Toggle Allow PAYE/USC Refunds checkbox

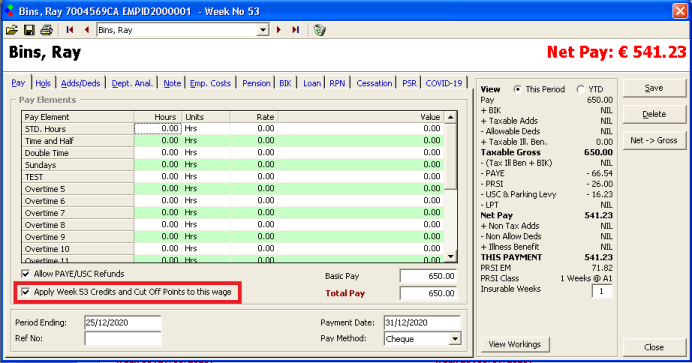pos(26,274)
